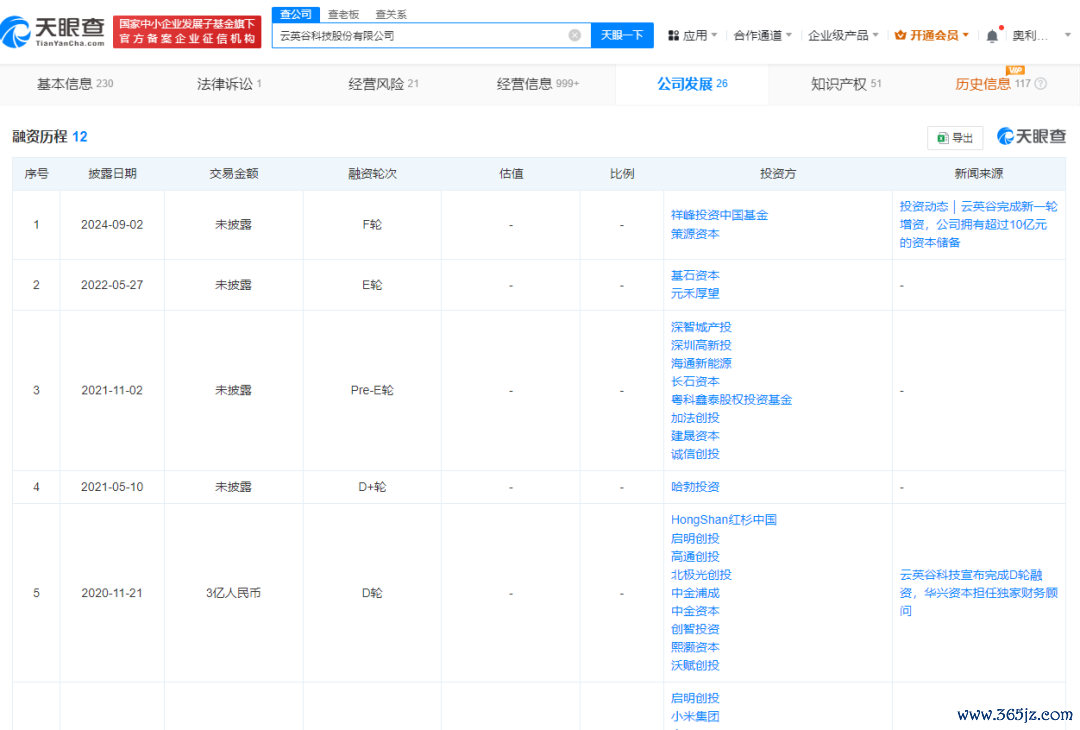Open investor link 粤科鑫泰股权投资基金
1080x730 pixels.
click(731, 400)
